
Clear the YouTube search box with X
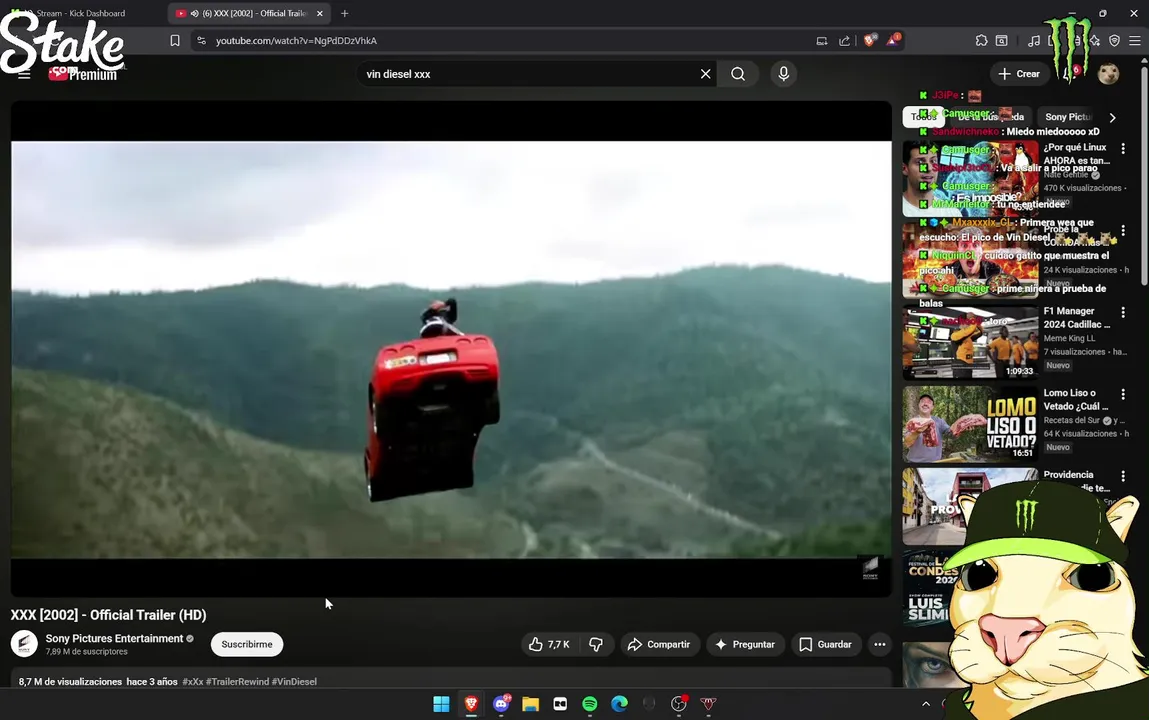pos(705,74)
